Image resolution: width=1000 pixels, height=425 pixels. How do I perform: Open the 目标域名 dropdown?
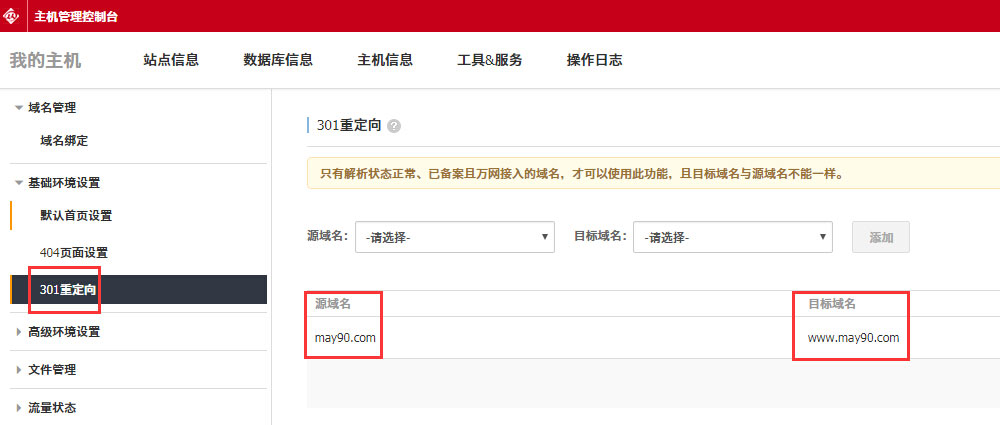coord(733,237)
